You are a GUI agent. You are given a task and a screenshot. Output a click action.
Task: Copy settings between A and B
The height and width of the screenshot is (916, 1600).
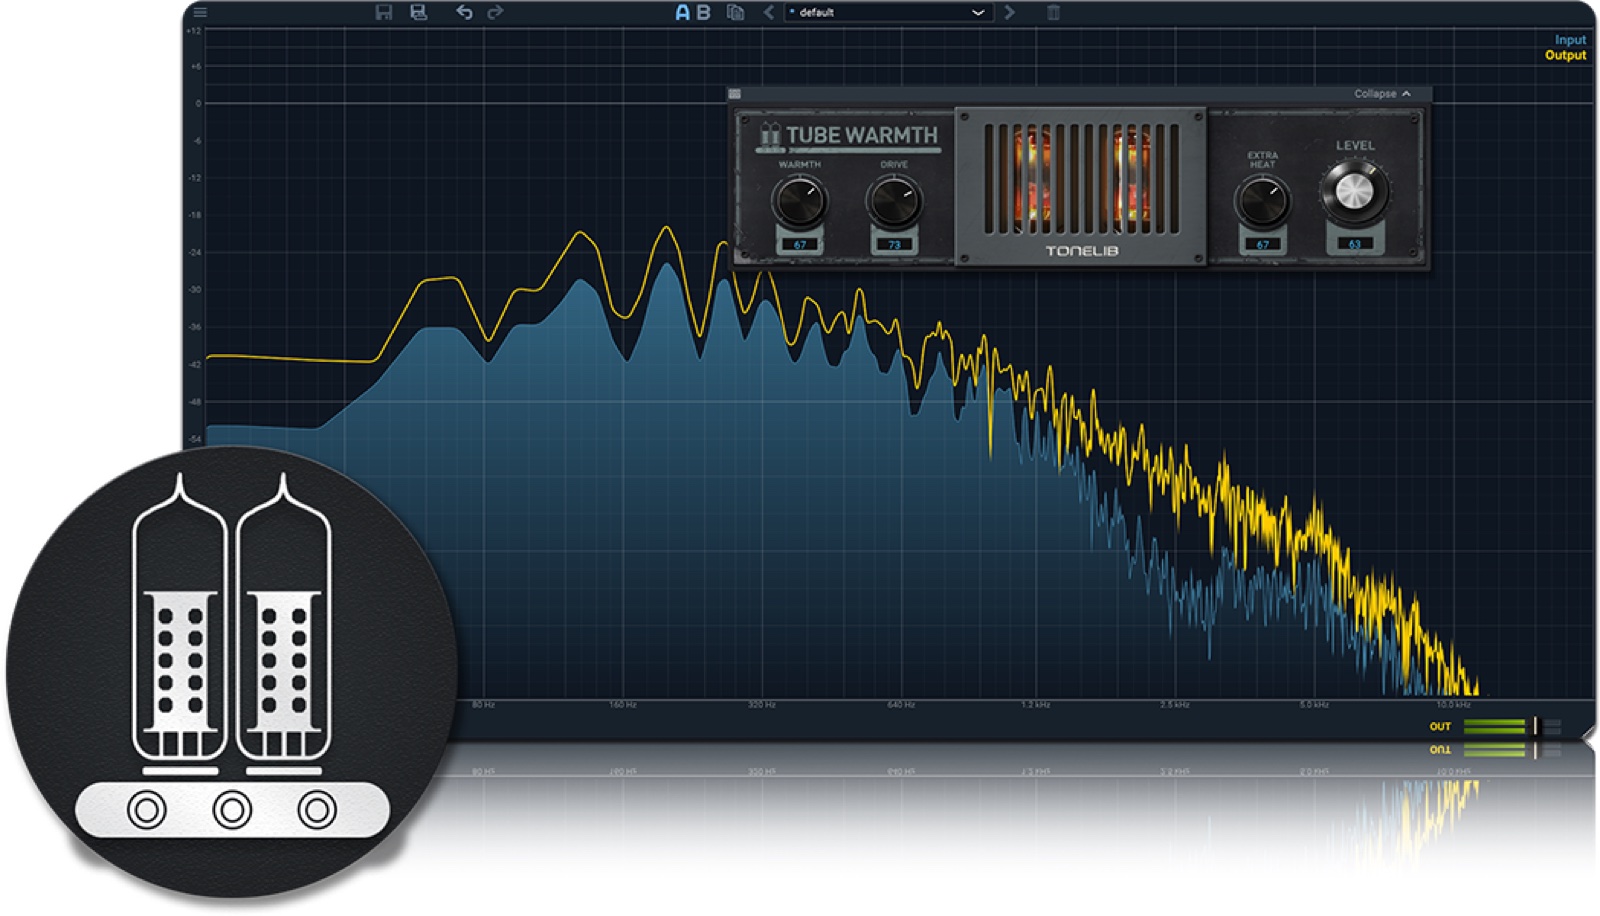click(736, 12)
